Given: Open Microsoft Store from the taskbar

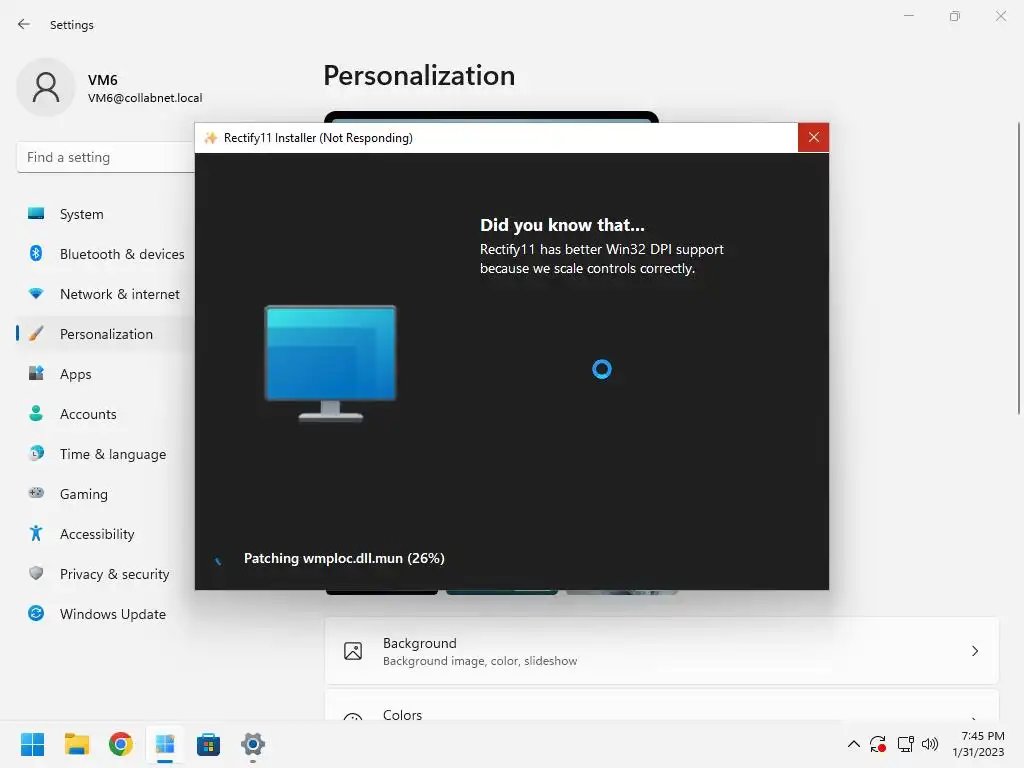Looking at the screenshot, I should pos(208,744).
